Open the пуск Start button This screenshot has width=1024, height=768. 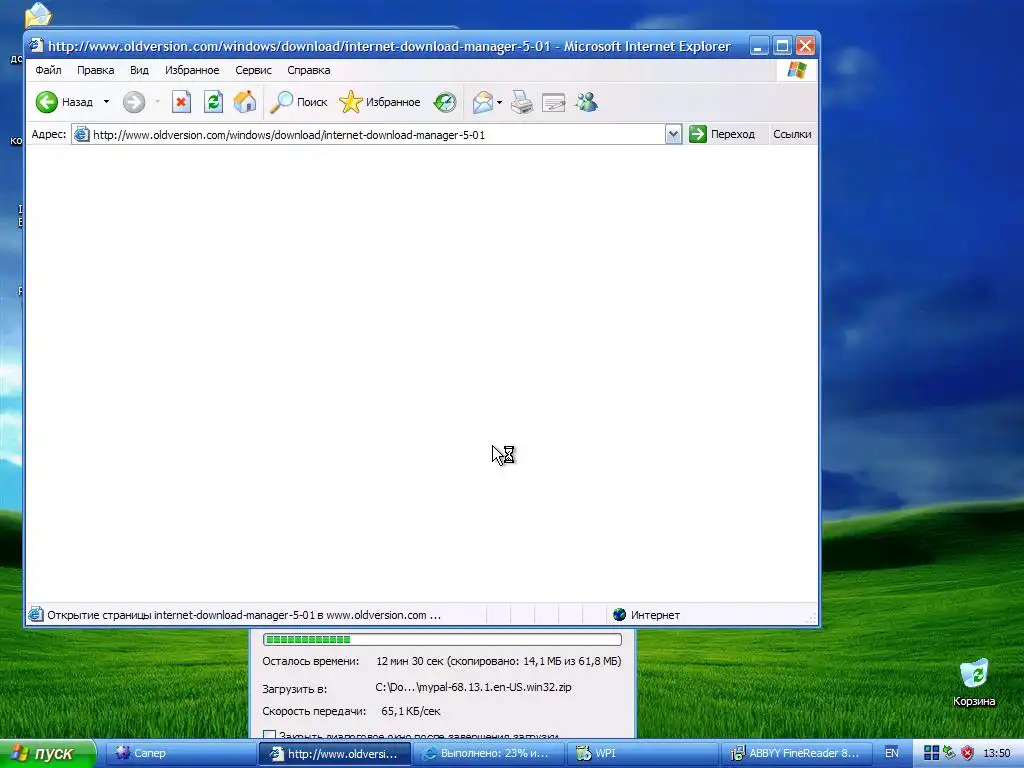[48, 753]
